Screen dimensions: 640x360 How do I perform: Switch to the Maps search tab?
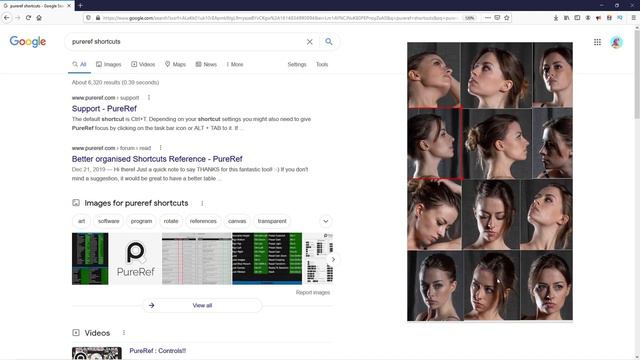(175, 64)
